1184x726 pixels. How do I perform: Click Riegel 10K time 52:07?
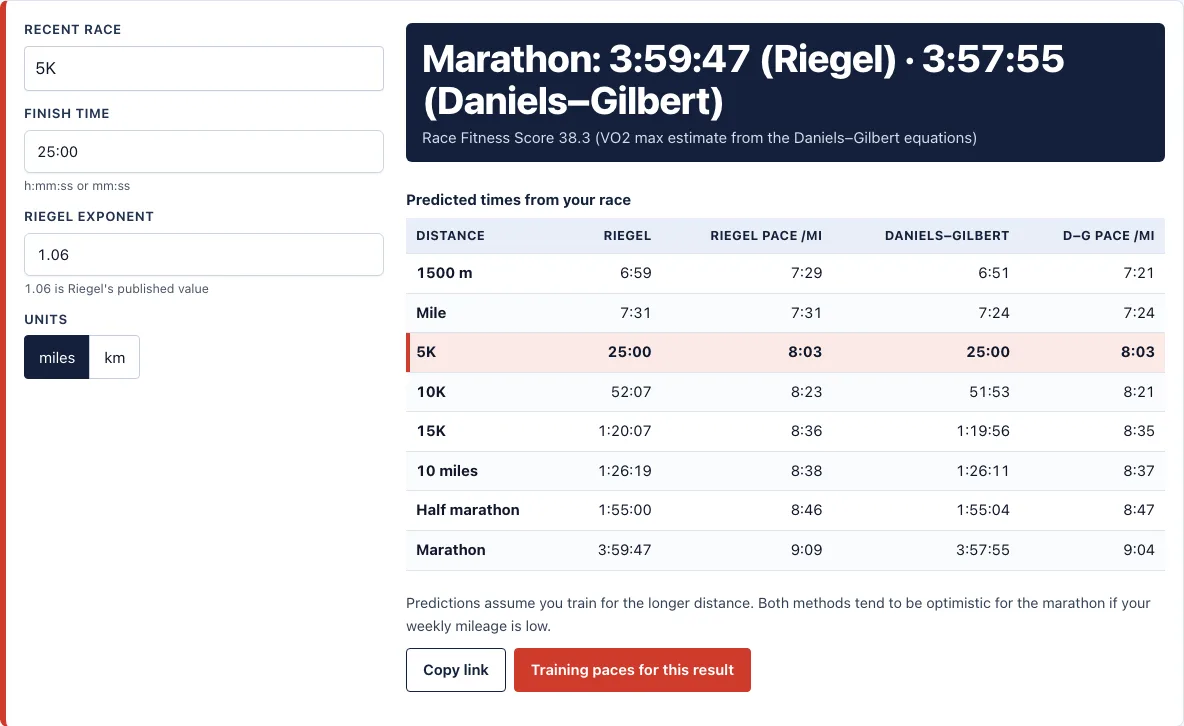[631, 392]
